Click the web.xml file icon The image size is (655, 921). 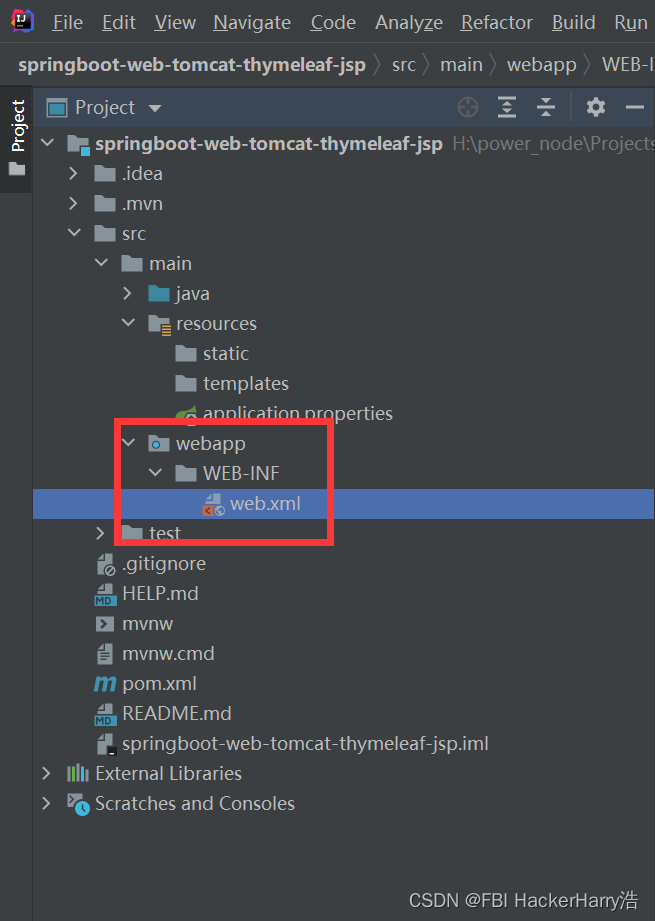(x=213, y=504)
